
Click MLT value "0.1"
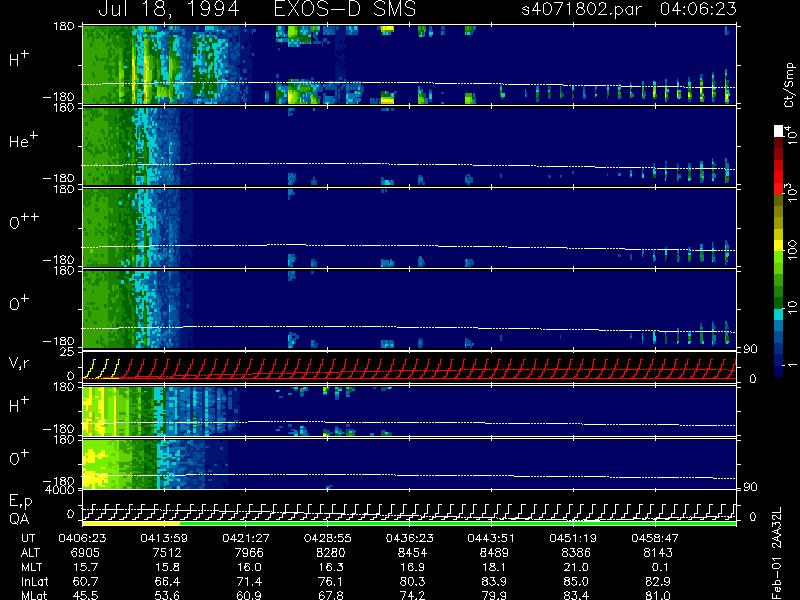pos(660,567)
